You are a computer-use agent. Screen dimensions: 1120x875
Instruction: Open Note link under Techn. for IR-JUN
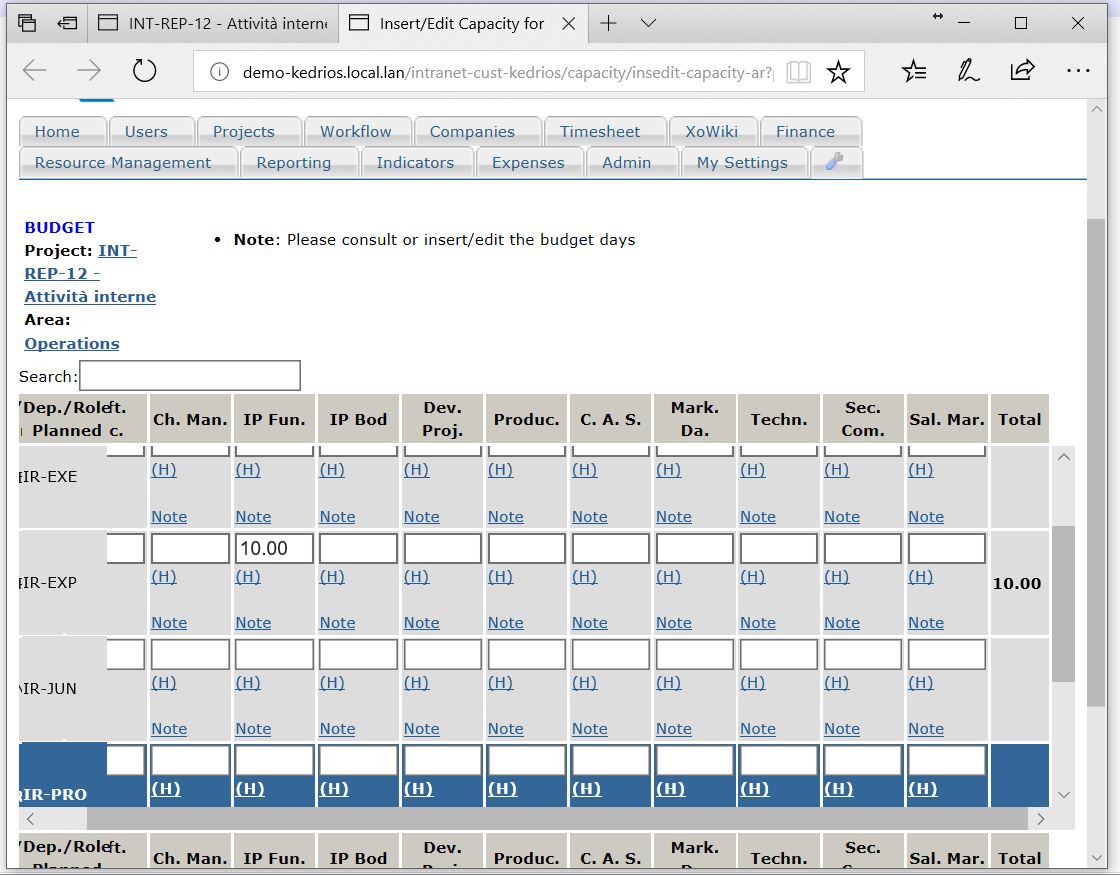coord(758,729)
